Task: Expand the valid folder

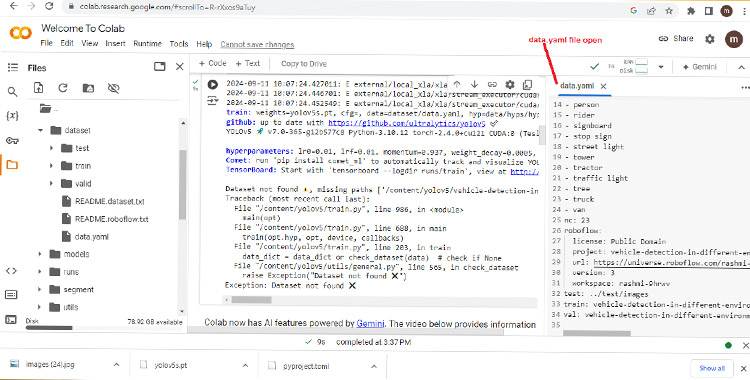Action: point(51,184)
